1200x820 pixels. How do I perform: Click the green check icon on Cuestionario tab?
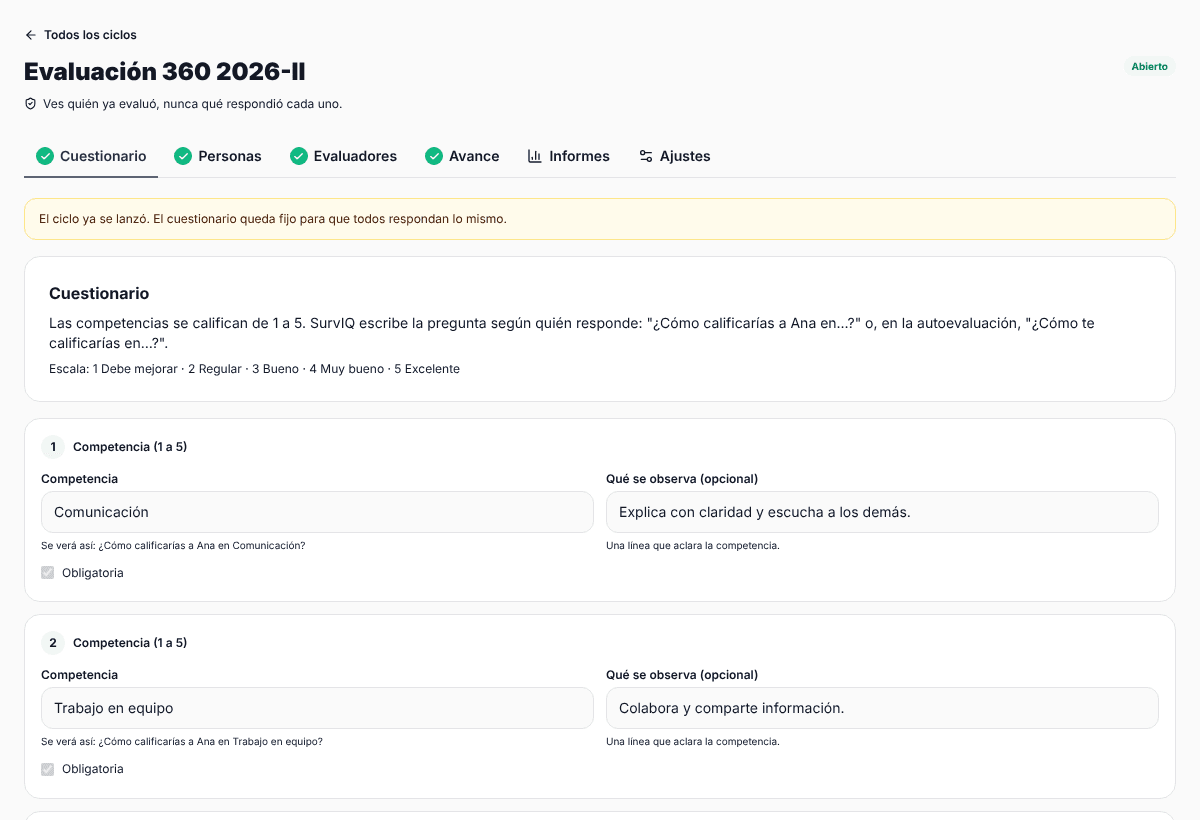click(45, 156)
